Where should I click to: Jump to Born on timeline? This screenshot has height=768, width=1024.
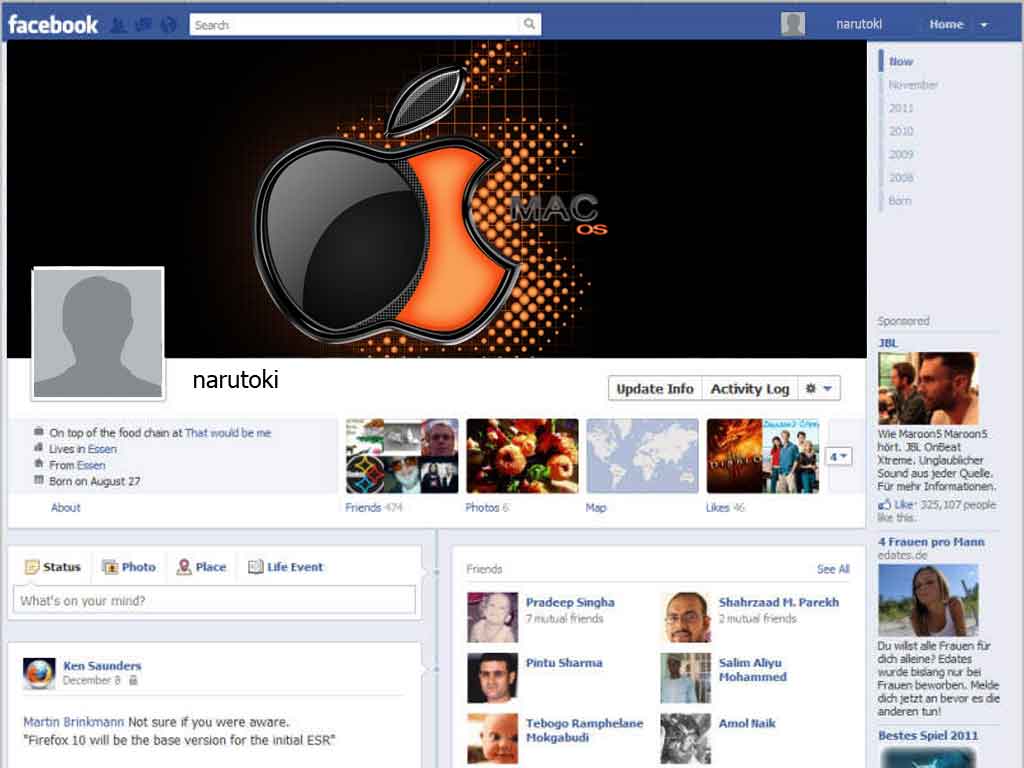pos(899,200)
